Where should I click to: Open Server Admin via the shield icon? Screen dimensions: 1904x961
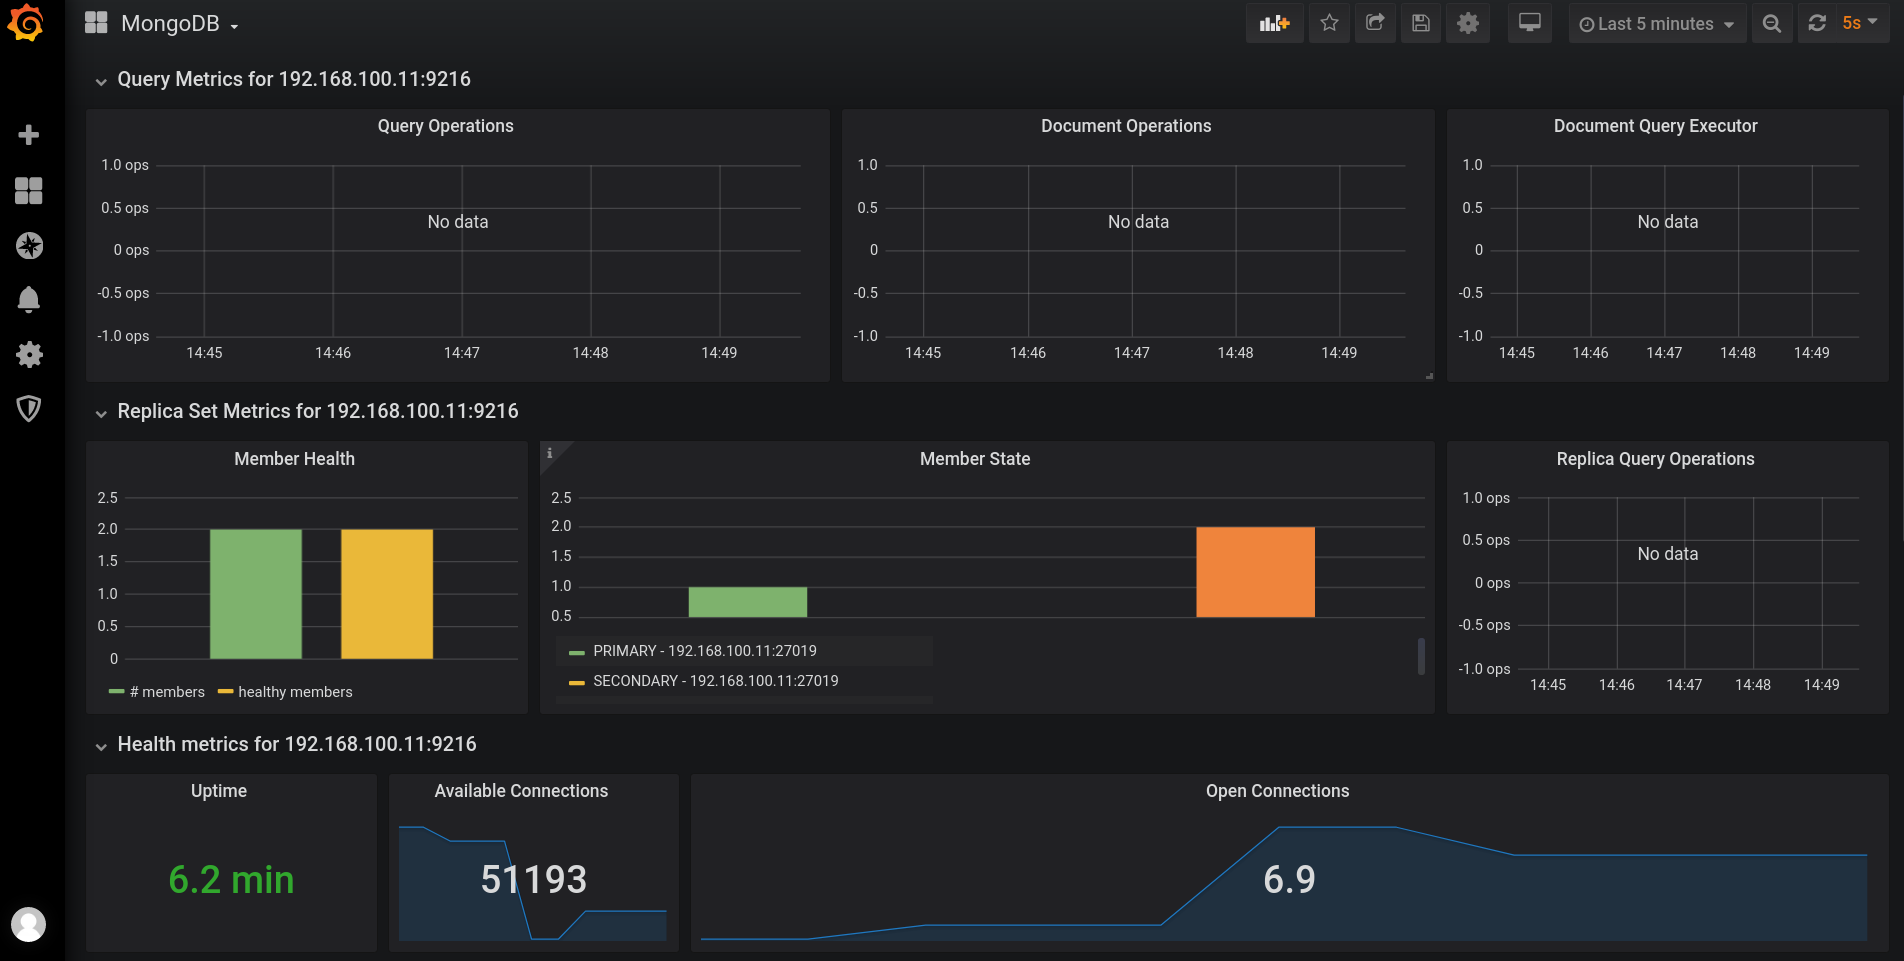29,408
